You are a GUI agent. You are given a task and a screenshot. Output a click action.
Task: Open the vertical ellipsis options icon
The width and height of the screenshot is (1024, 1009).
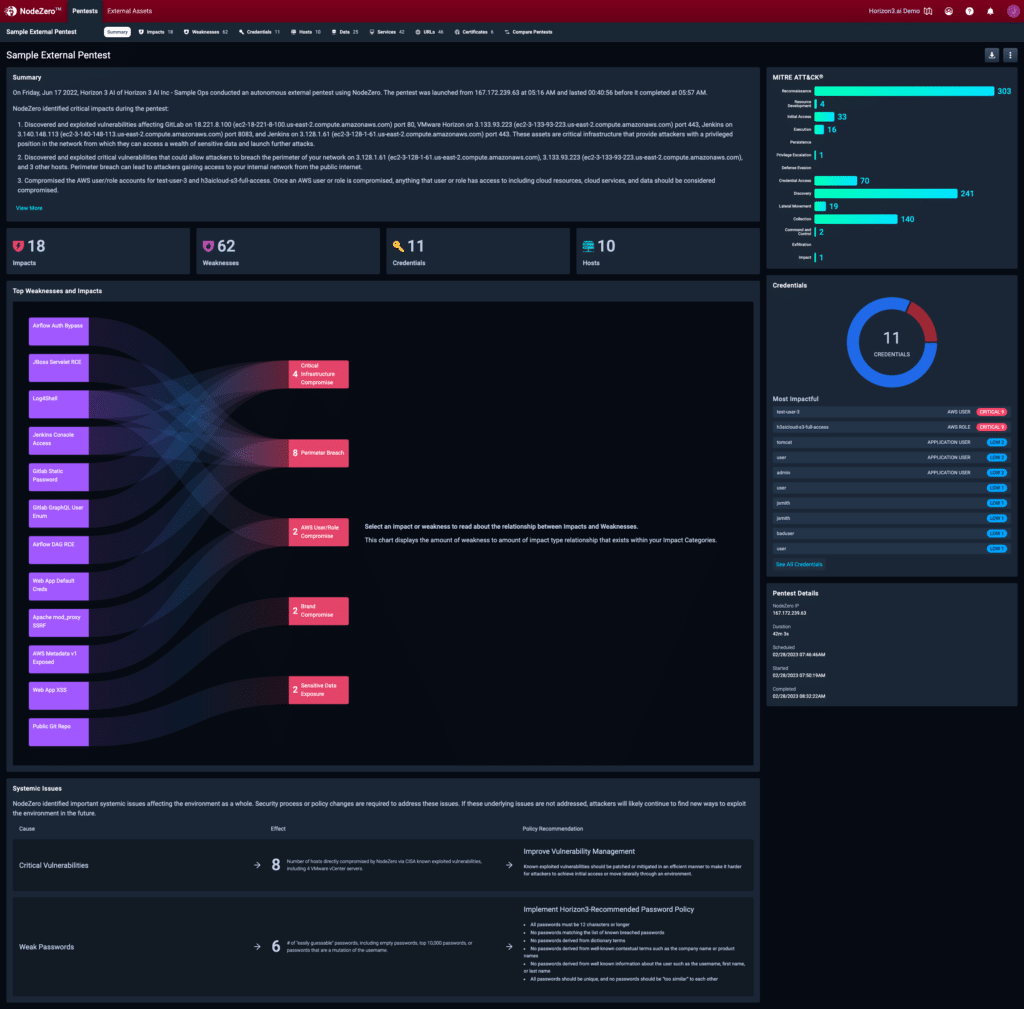tap(1012, 55)
